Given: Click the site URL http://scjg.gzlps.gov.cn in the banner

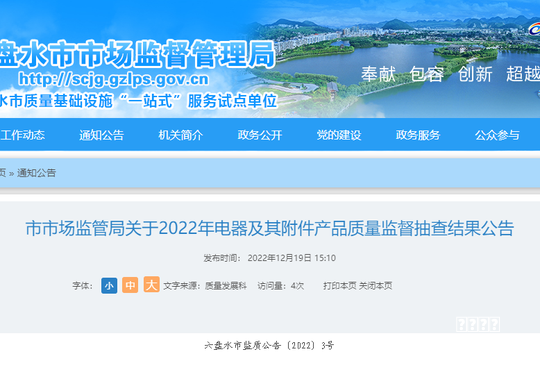Looking at the screenshot, I should coord(114,79).
